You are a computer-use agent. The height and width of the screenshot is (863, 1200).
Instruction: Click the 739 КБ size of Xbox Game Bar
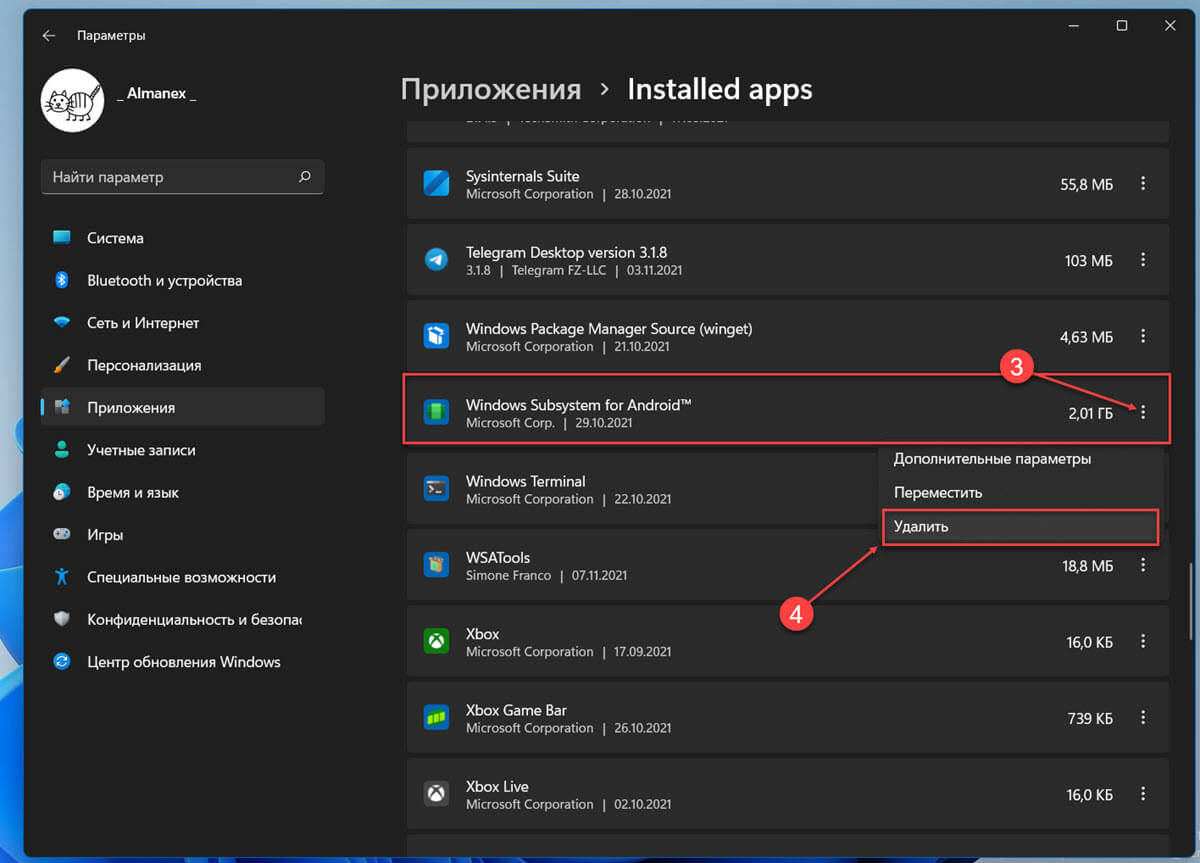pyautogui.click(x=1090, y=718)
